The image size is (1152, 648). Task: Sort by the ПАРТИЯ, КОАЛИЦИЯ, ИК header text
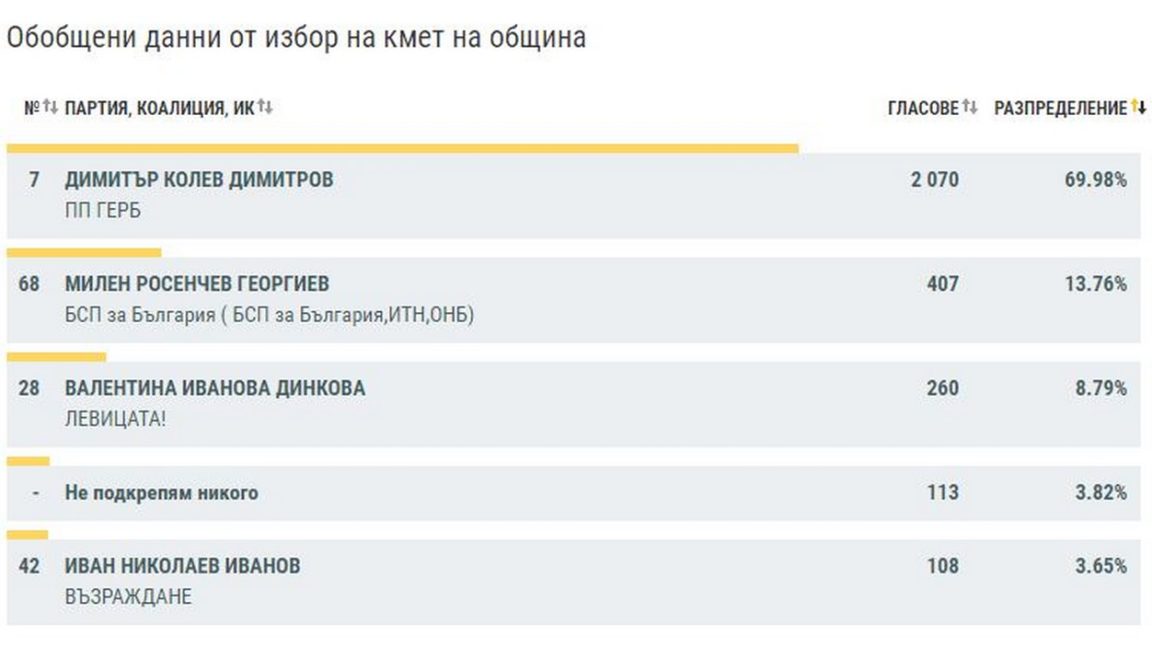(x=159, y=109)
